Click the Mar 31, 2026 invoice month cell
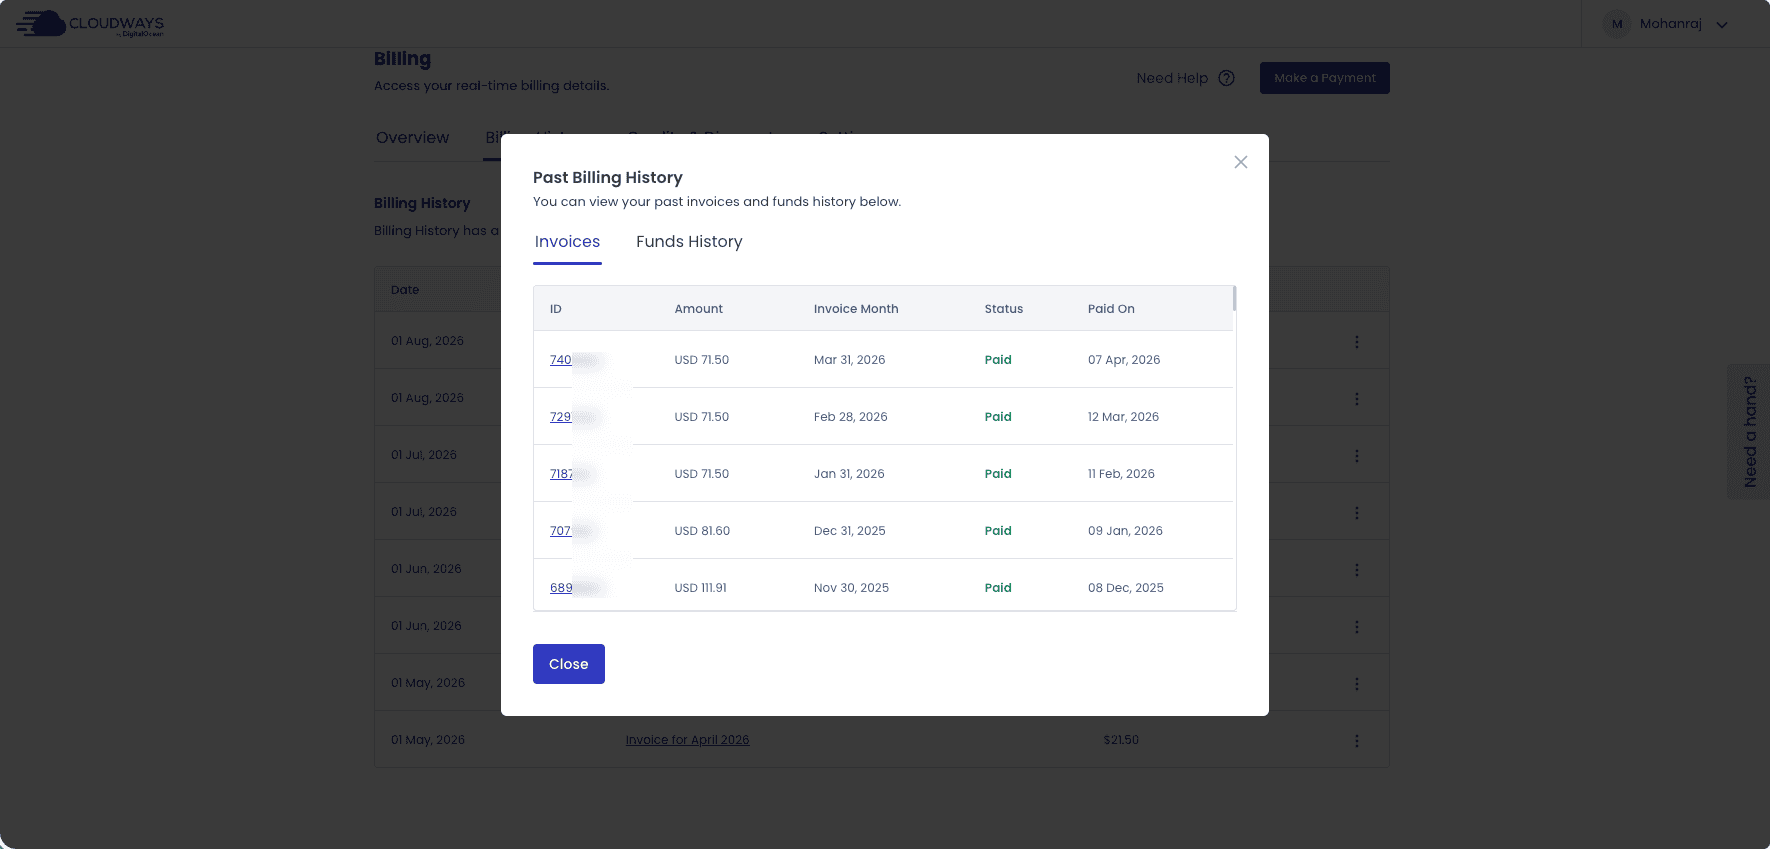Viewport: 1770px width, 849px height. tap(849, 360)
